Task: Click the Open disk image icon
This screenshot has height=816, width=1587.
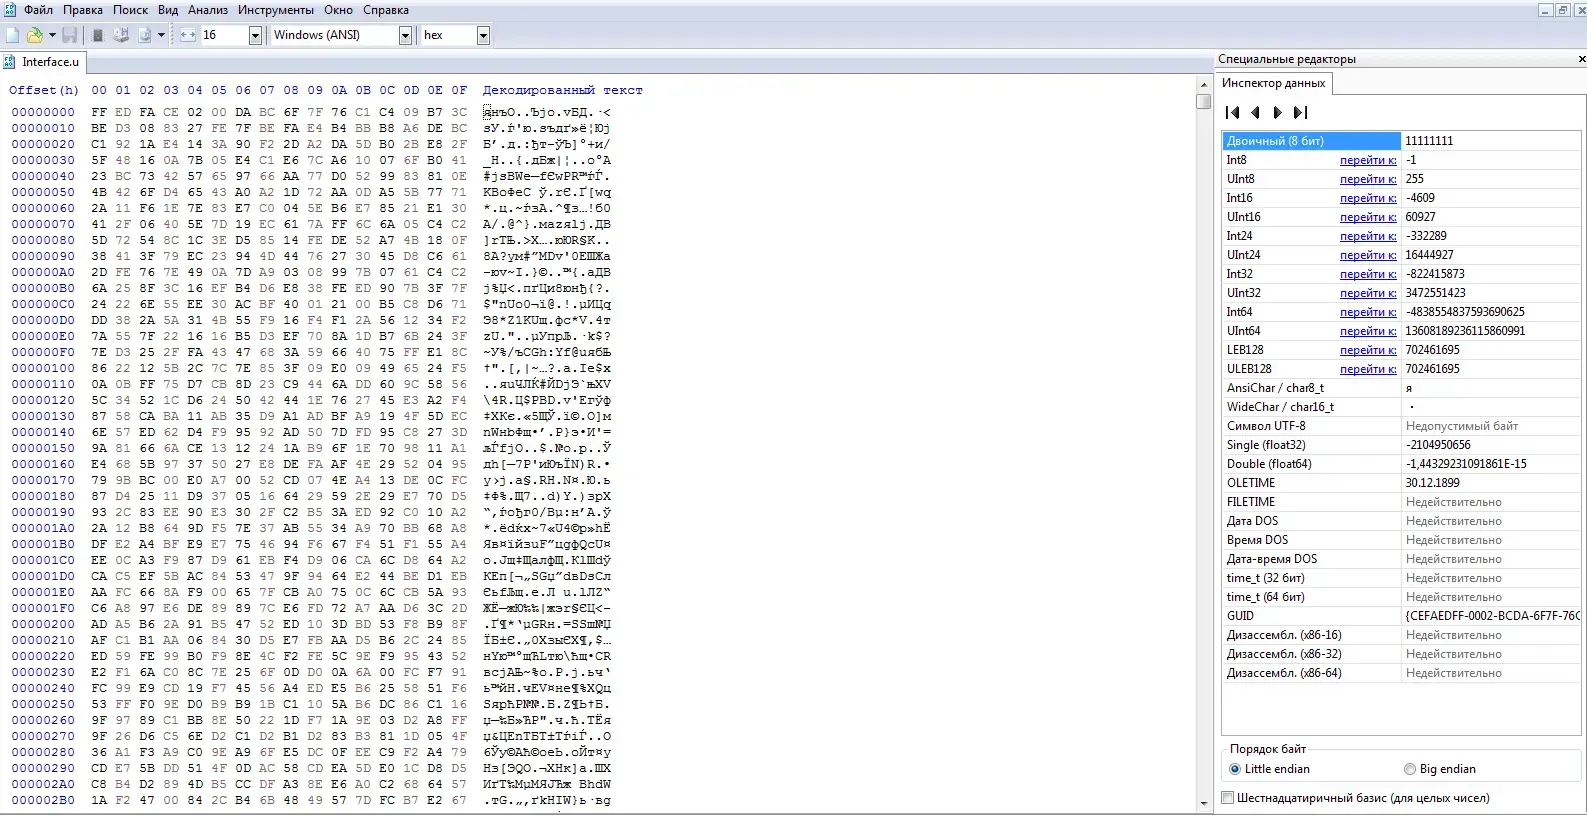Action: 145,35
